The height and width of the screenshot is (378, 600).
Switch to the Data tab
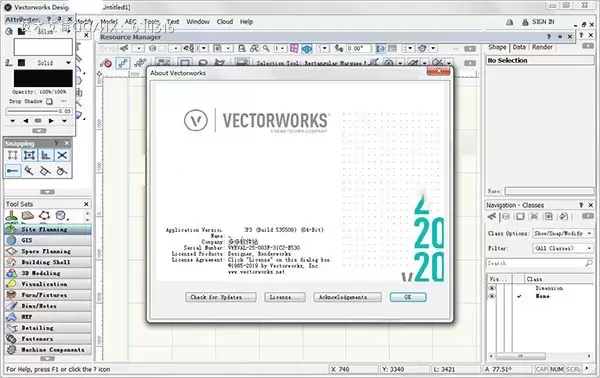click(x=519, y=47)
